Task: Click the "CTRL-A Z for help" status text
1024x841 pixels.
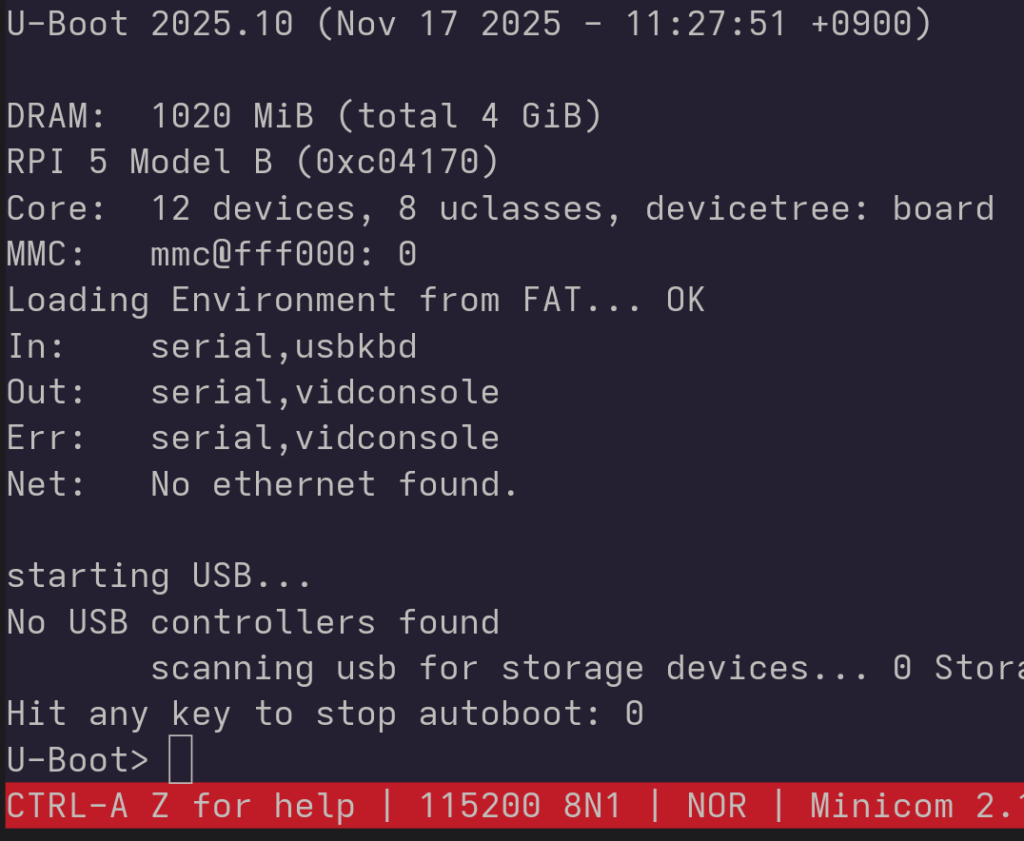Action: click(x=180, y=806)
